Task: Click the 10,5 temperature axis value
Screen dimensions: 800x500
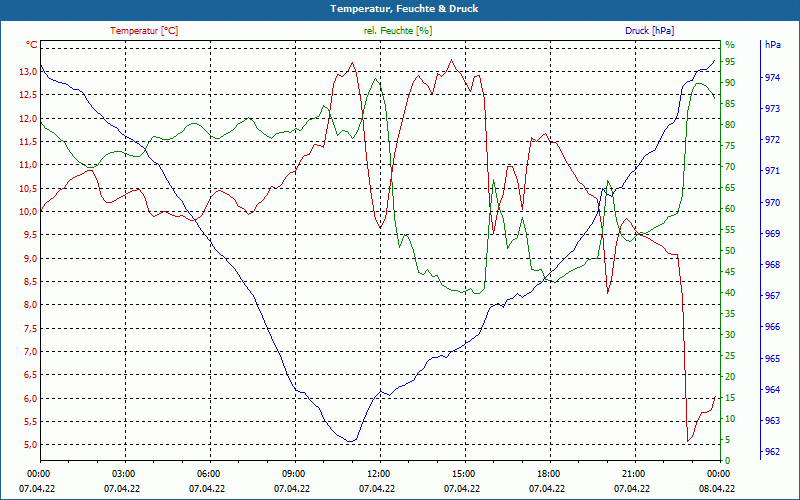Action: point(28,188)
